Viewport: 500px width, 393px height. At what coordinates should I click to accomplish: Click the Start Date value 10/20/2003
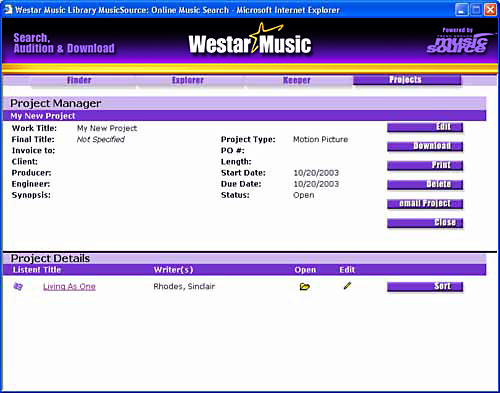pyautogui.click(x=316, y=173)
